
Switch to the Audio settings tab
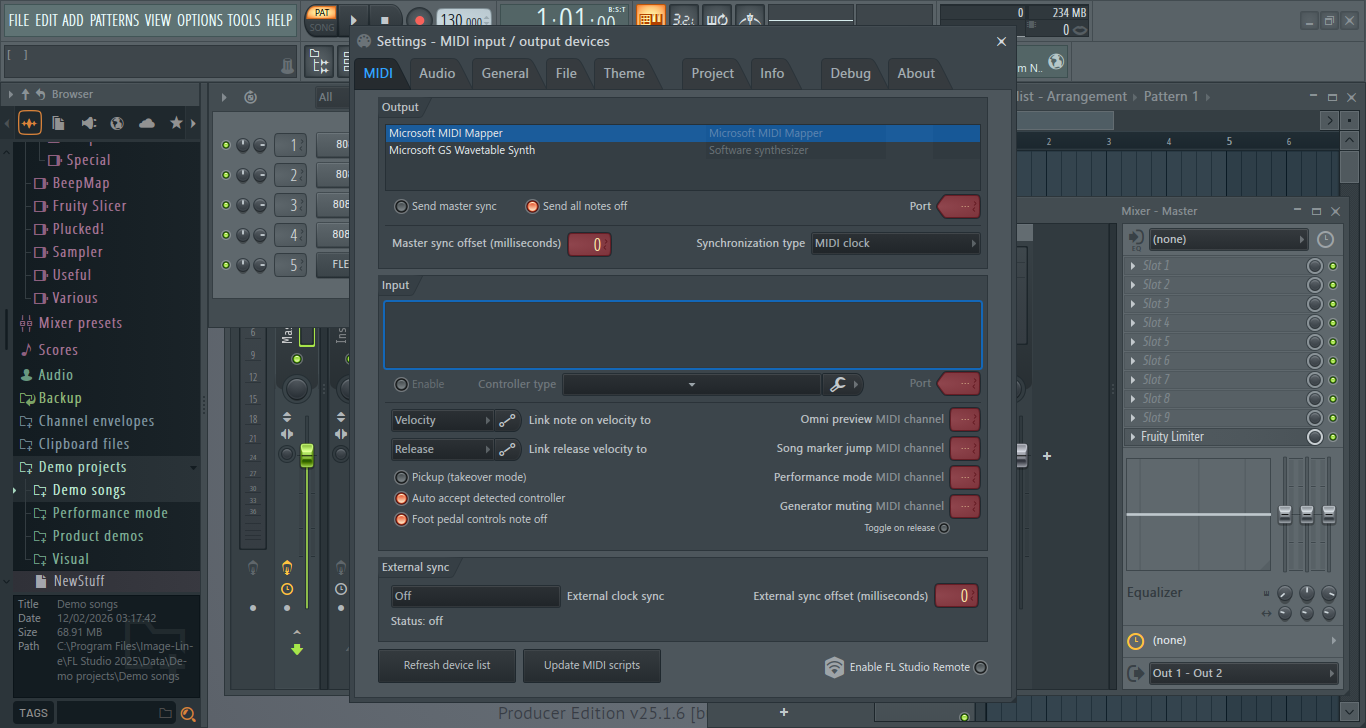point(437,73)
